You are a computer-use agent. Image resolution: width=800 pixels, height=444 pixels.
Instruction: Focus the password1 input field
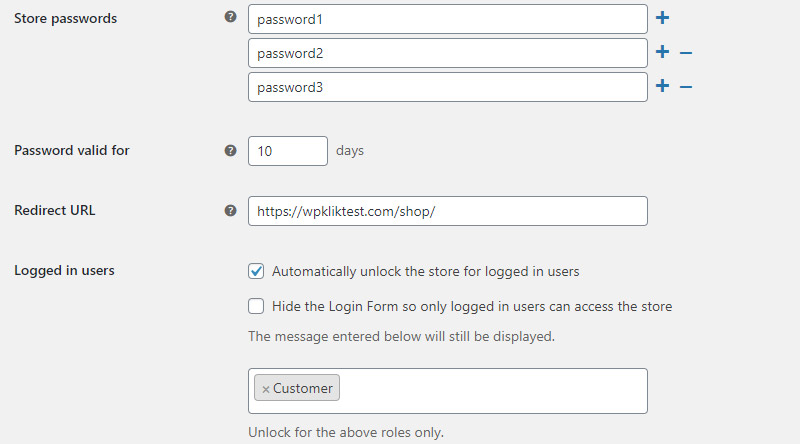[x=448, y=19]
